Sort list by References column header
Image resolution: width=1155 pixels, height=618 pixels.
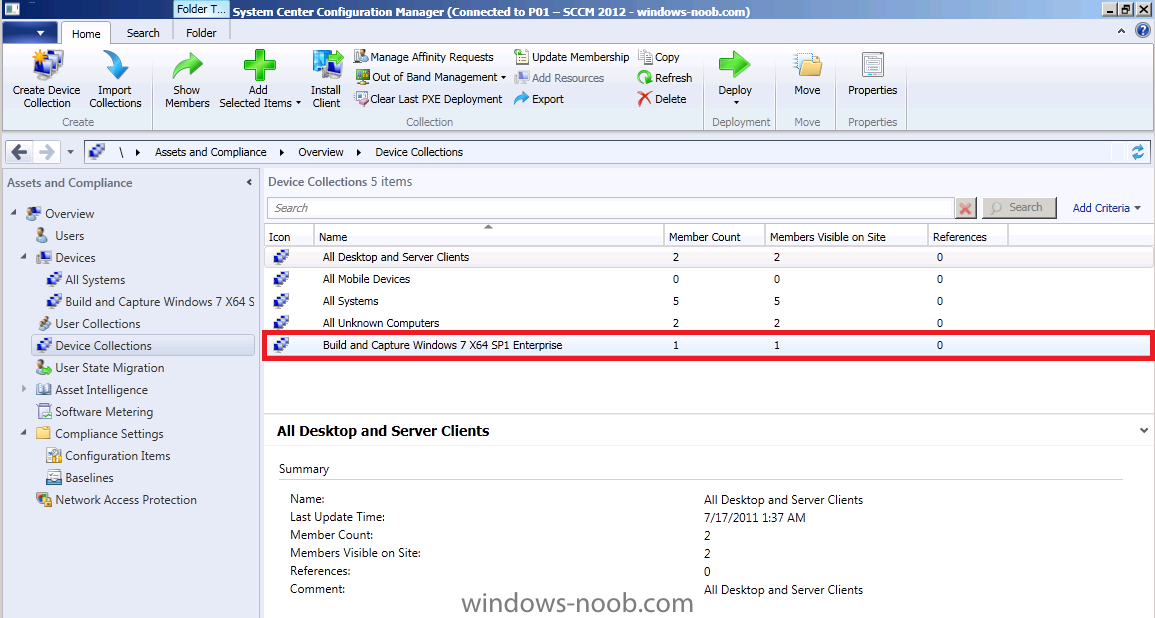[967, 236]
